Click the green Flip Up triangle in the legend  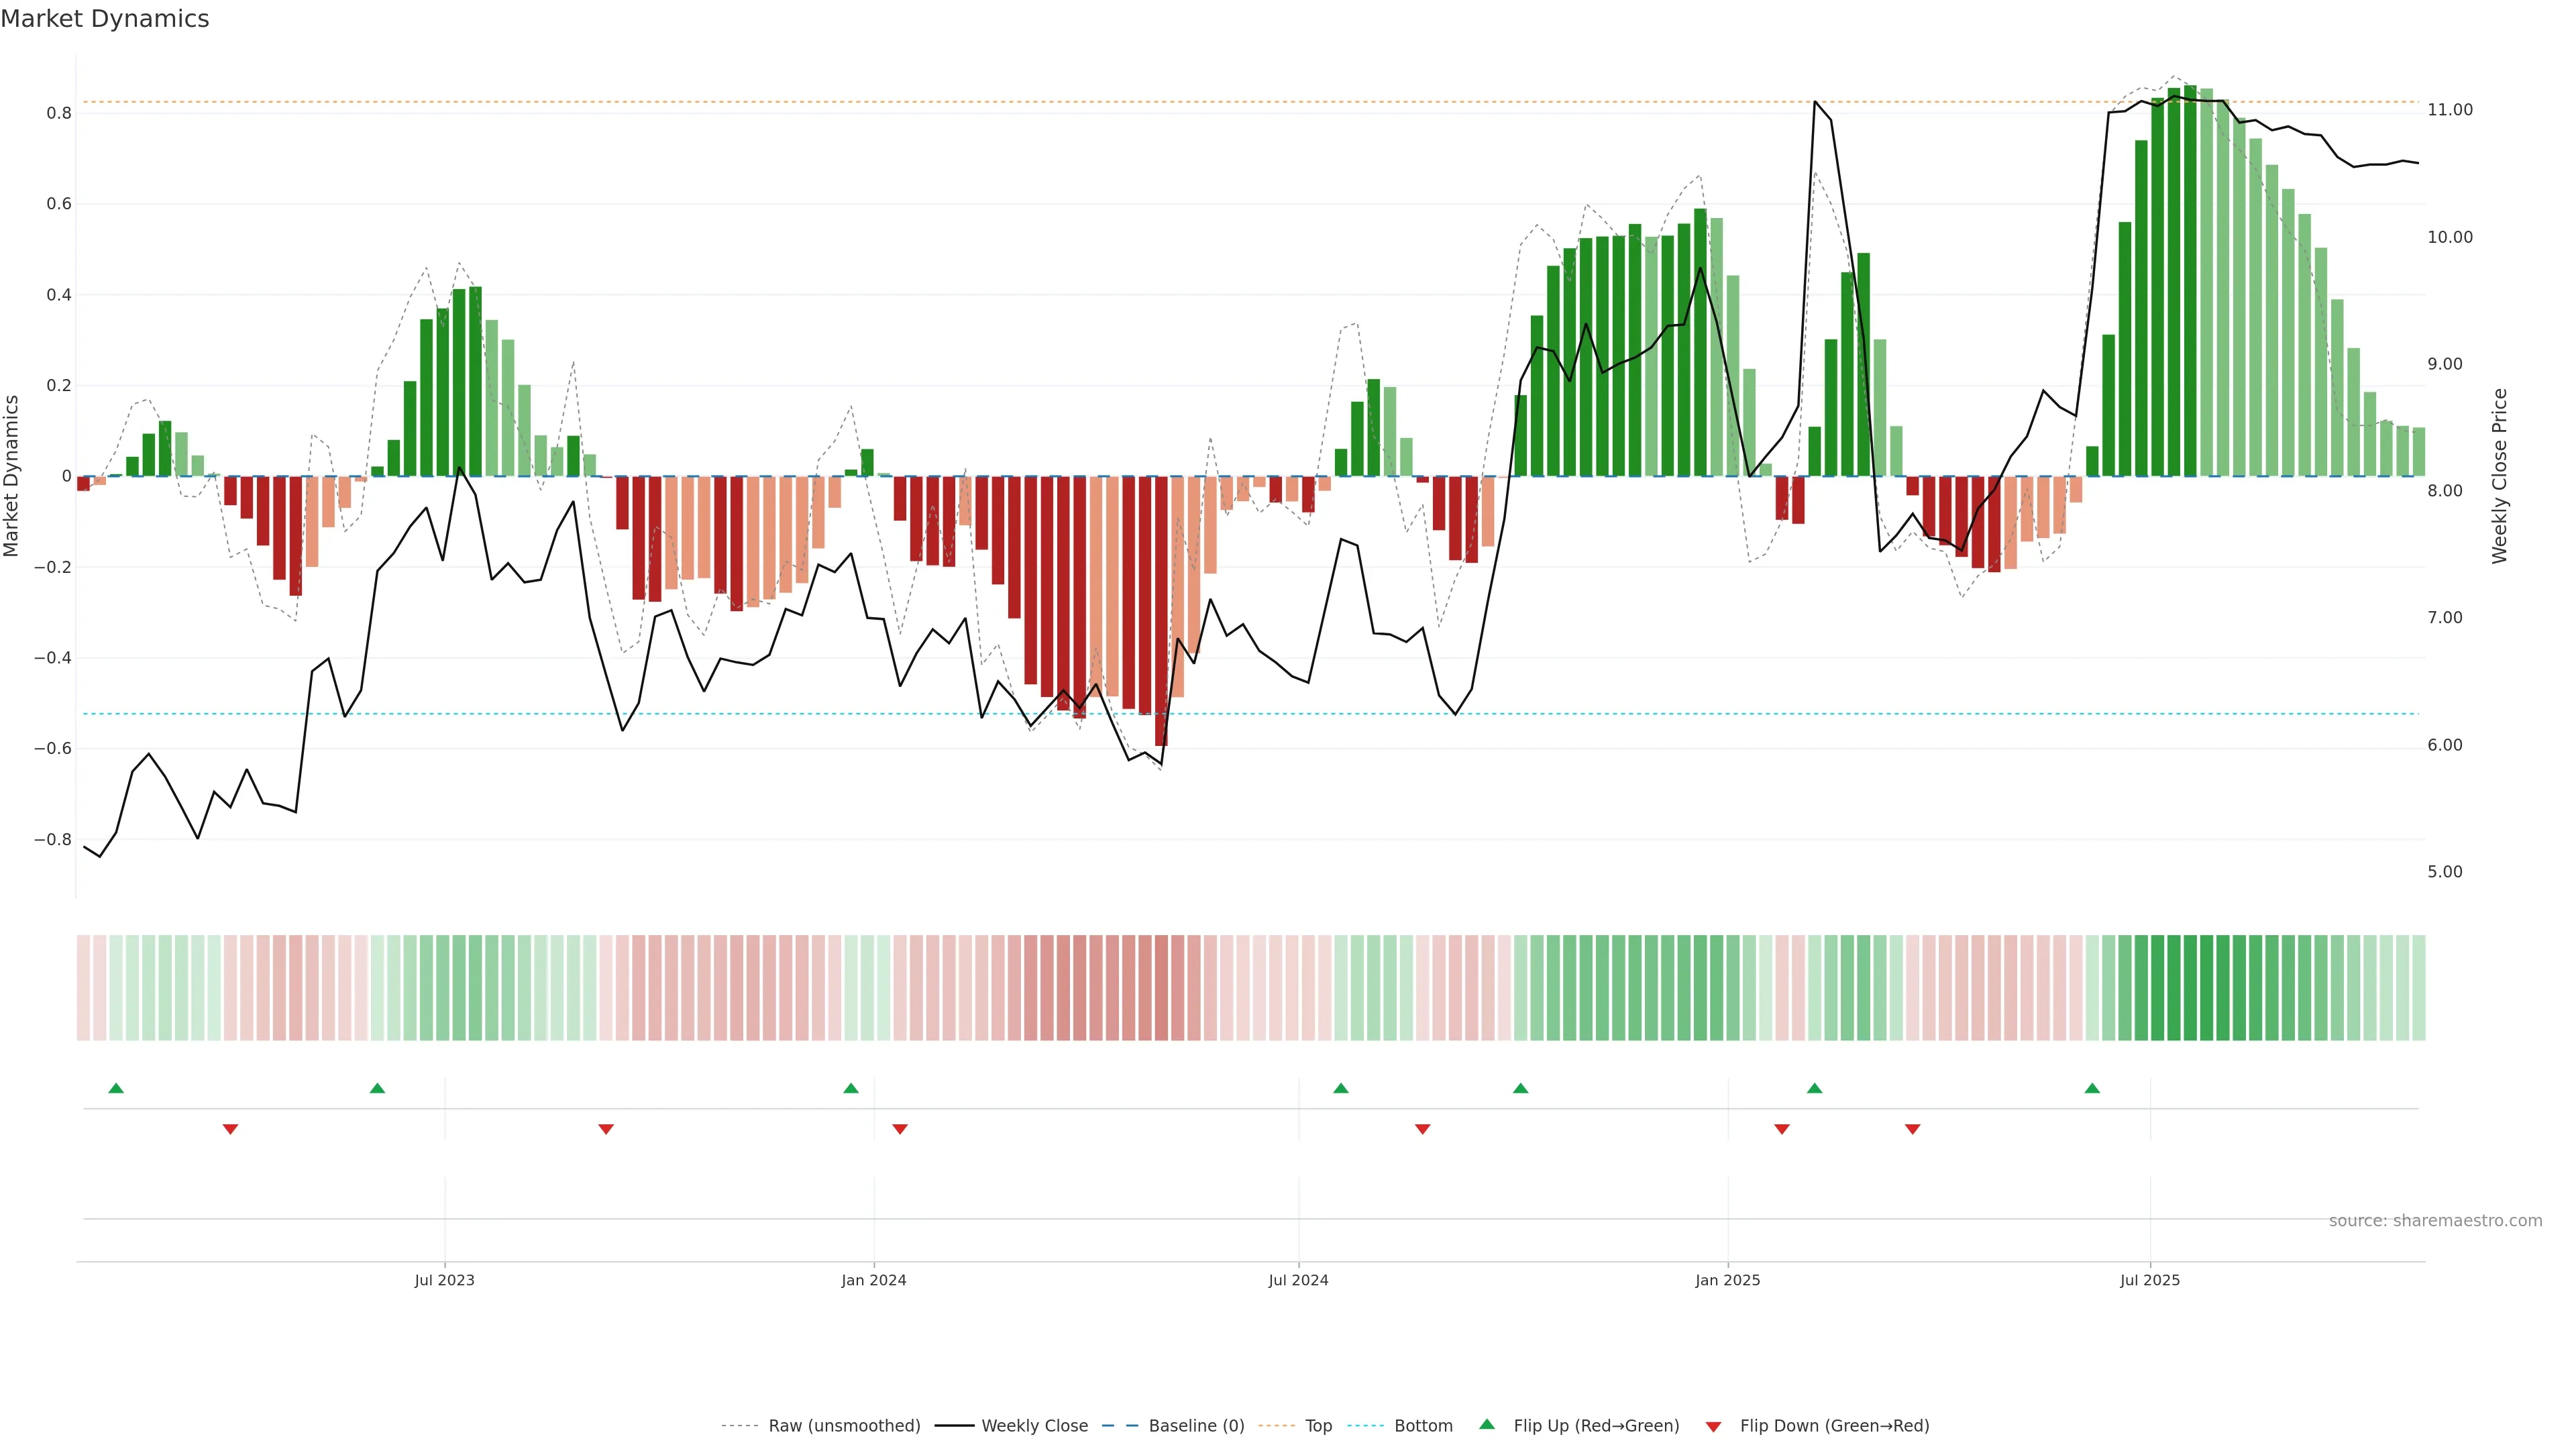tap(1487, 1425)
